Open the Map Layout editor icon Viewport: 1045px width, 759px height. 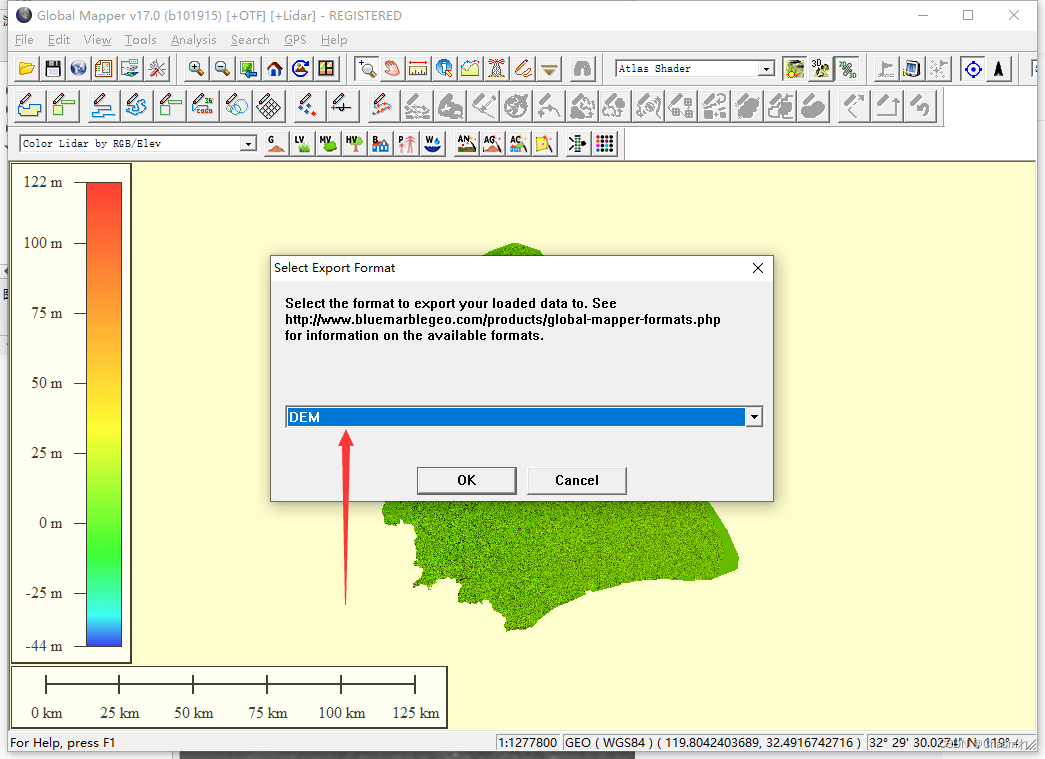pyautogui.click(x=104, y=69)
